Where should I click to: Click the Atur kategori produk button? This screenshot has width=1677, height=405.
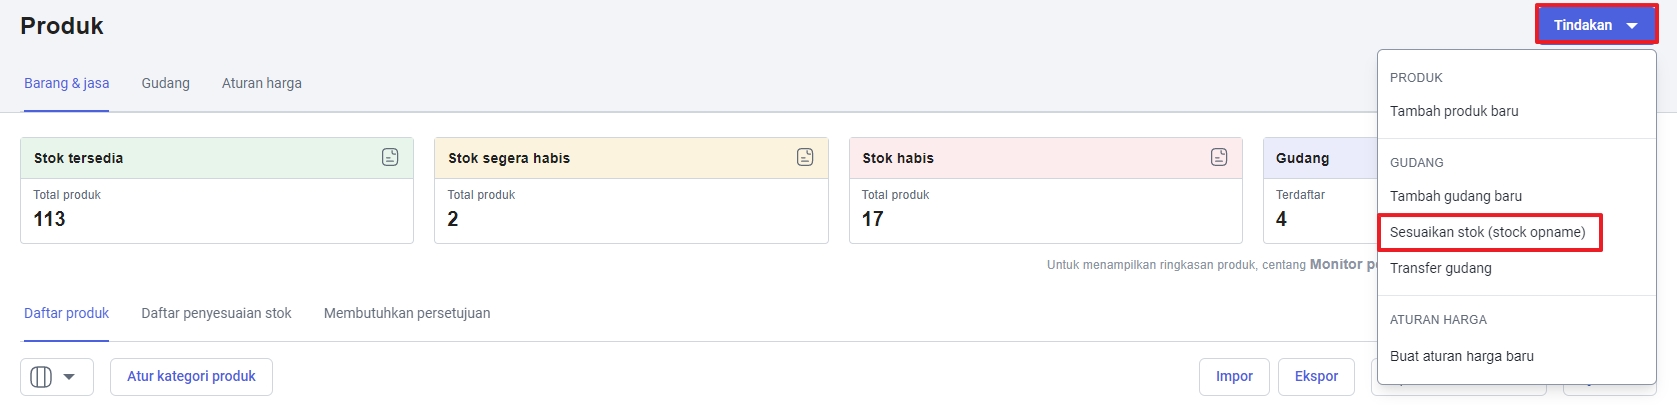click(191, 377)
